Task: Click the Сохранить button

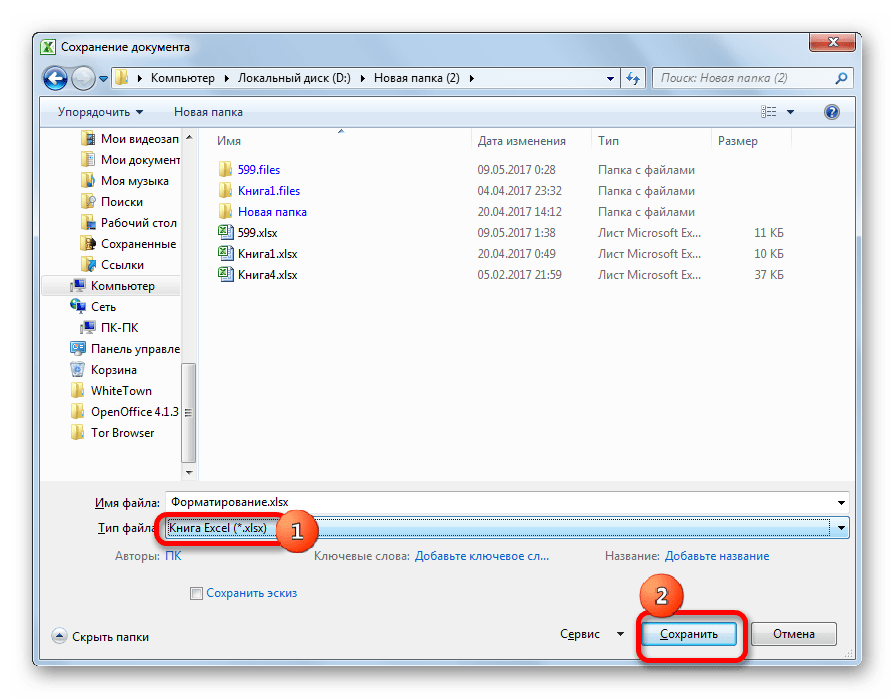Action: (x=688, y=634)
